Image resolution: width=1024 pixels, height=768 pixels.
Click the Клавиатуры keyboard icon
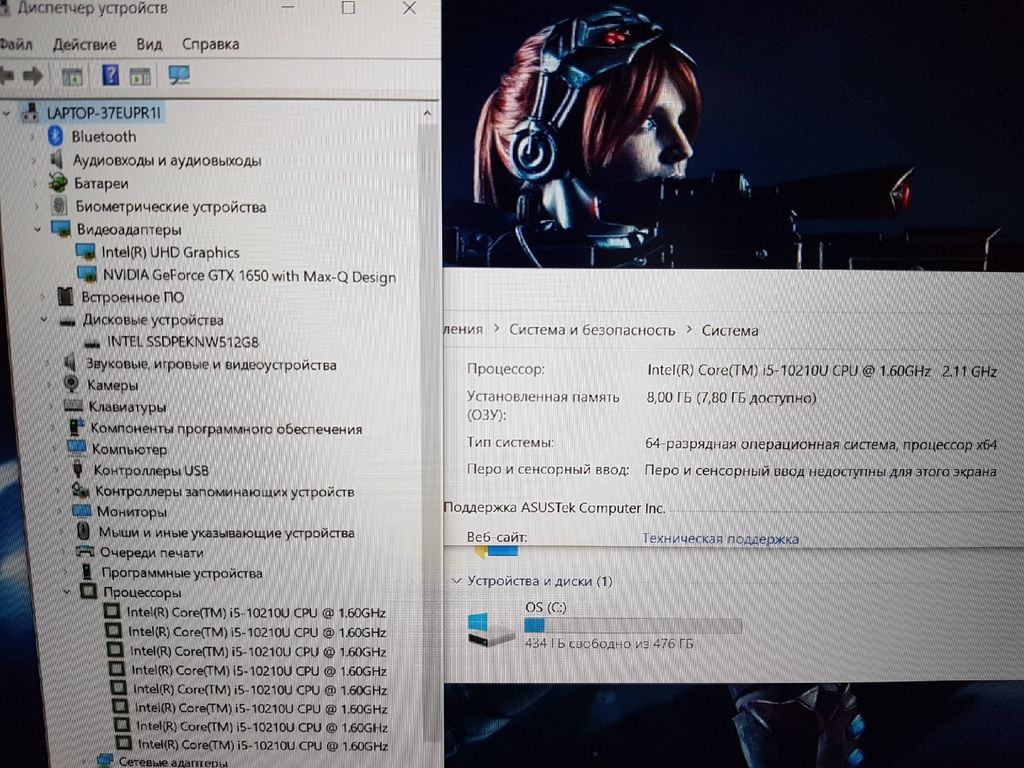73,406
